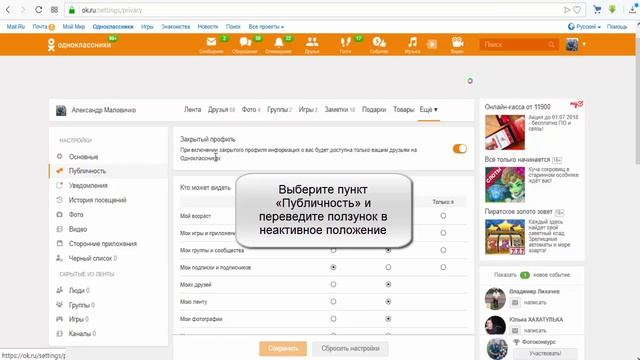Select 'Только я' for Мои игры и приложения

pyautogui.click(x=443, y=233)
